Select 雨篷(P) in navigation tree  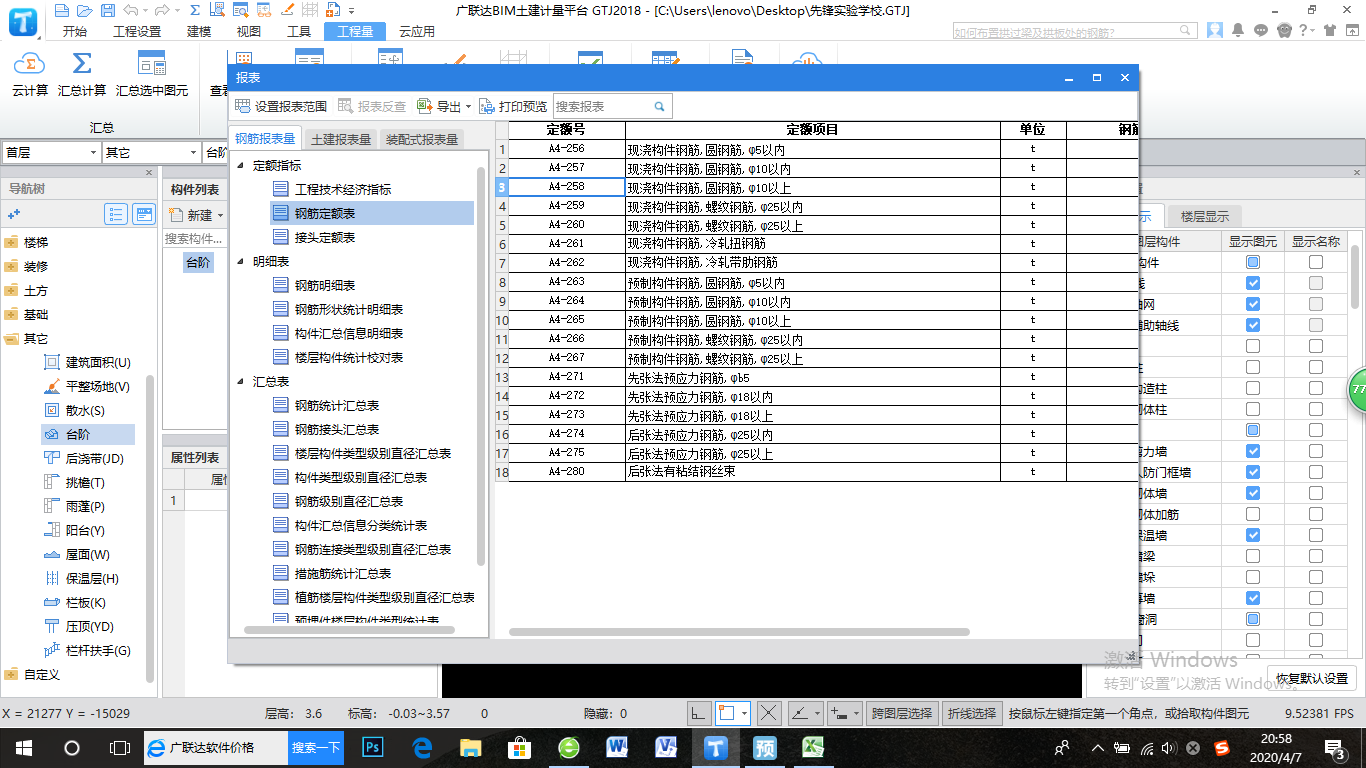75,506
